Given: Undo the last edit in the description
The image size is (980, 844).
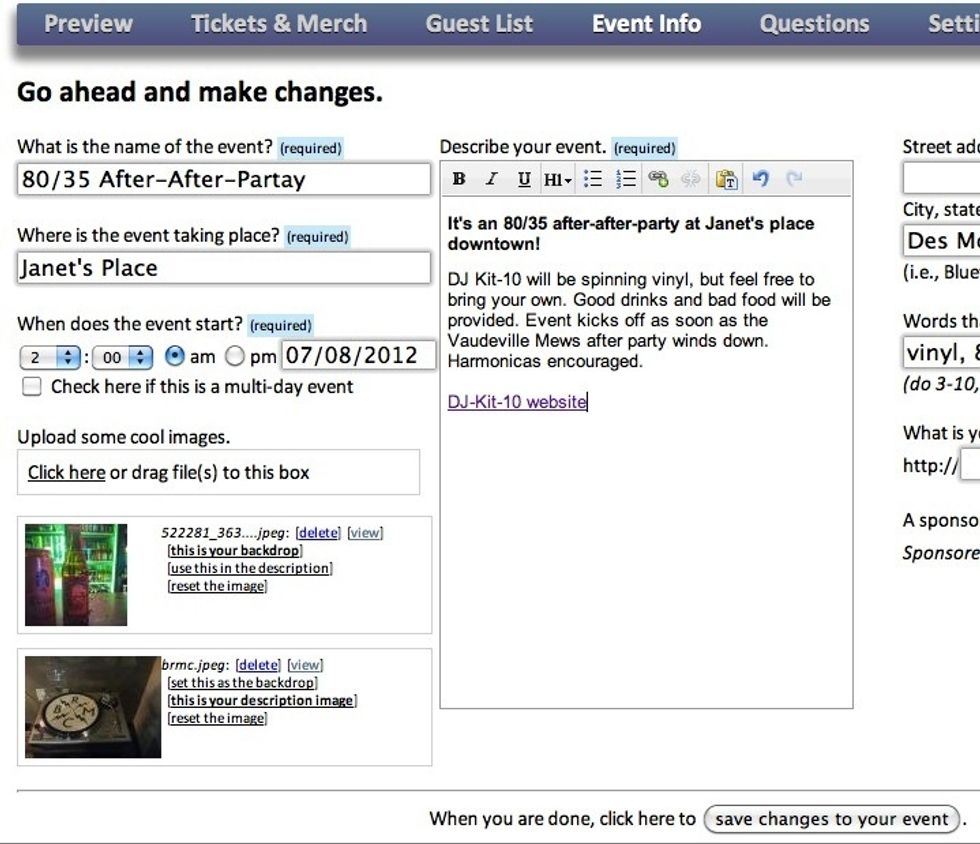Looking at the screenshot, I should pyautogui.click(x=761, y=179).
